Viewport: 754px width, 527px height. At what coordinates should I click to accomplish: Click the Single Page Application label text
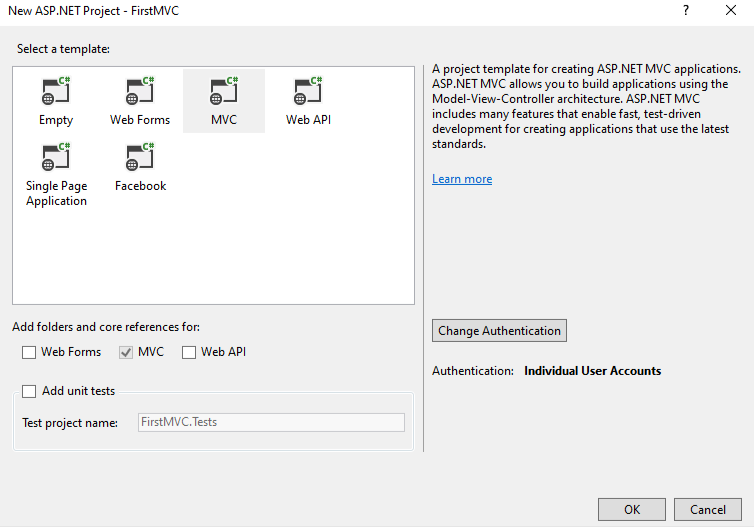point(56,193)
